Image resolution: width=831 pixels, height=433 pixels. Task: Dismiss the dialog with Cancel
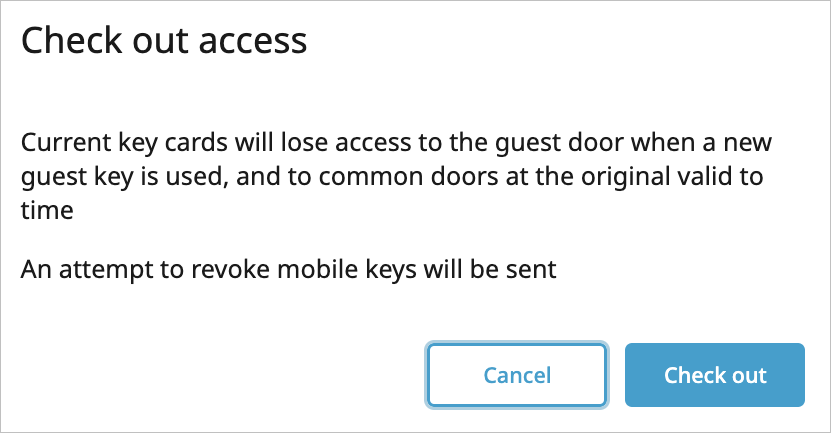click(x=516, y=376)
